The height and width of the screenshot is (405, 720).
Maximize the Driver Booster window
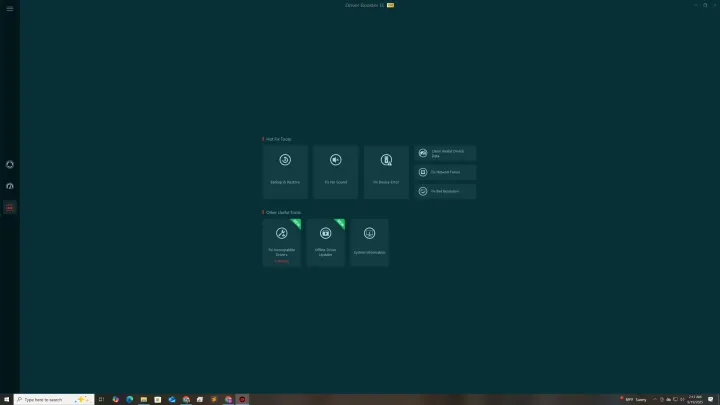(x=704, y=5)
